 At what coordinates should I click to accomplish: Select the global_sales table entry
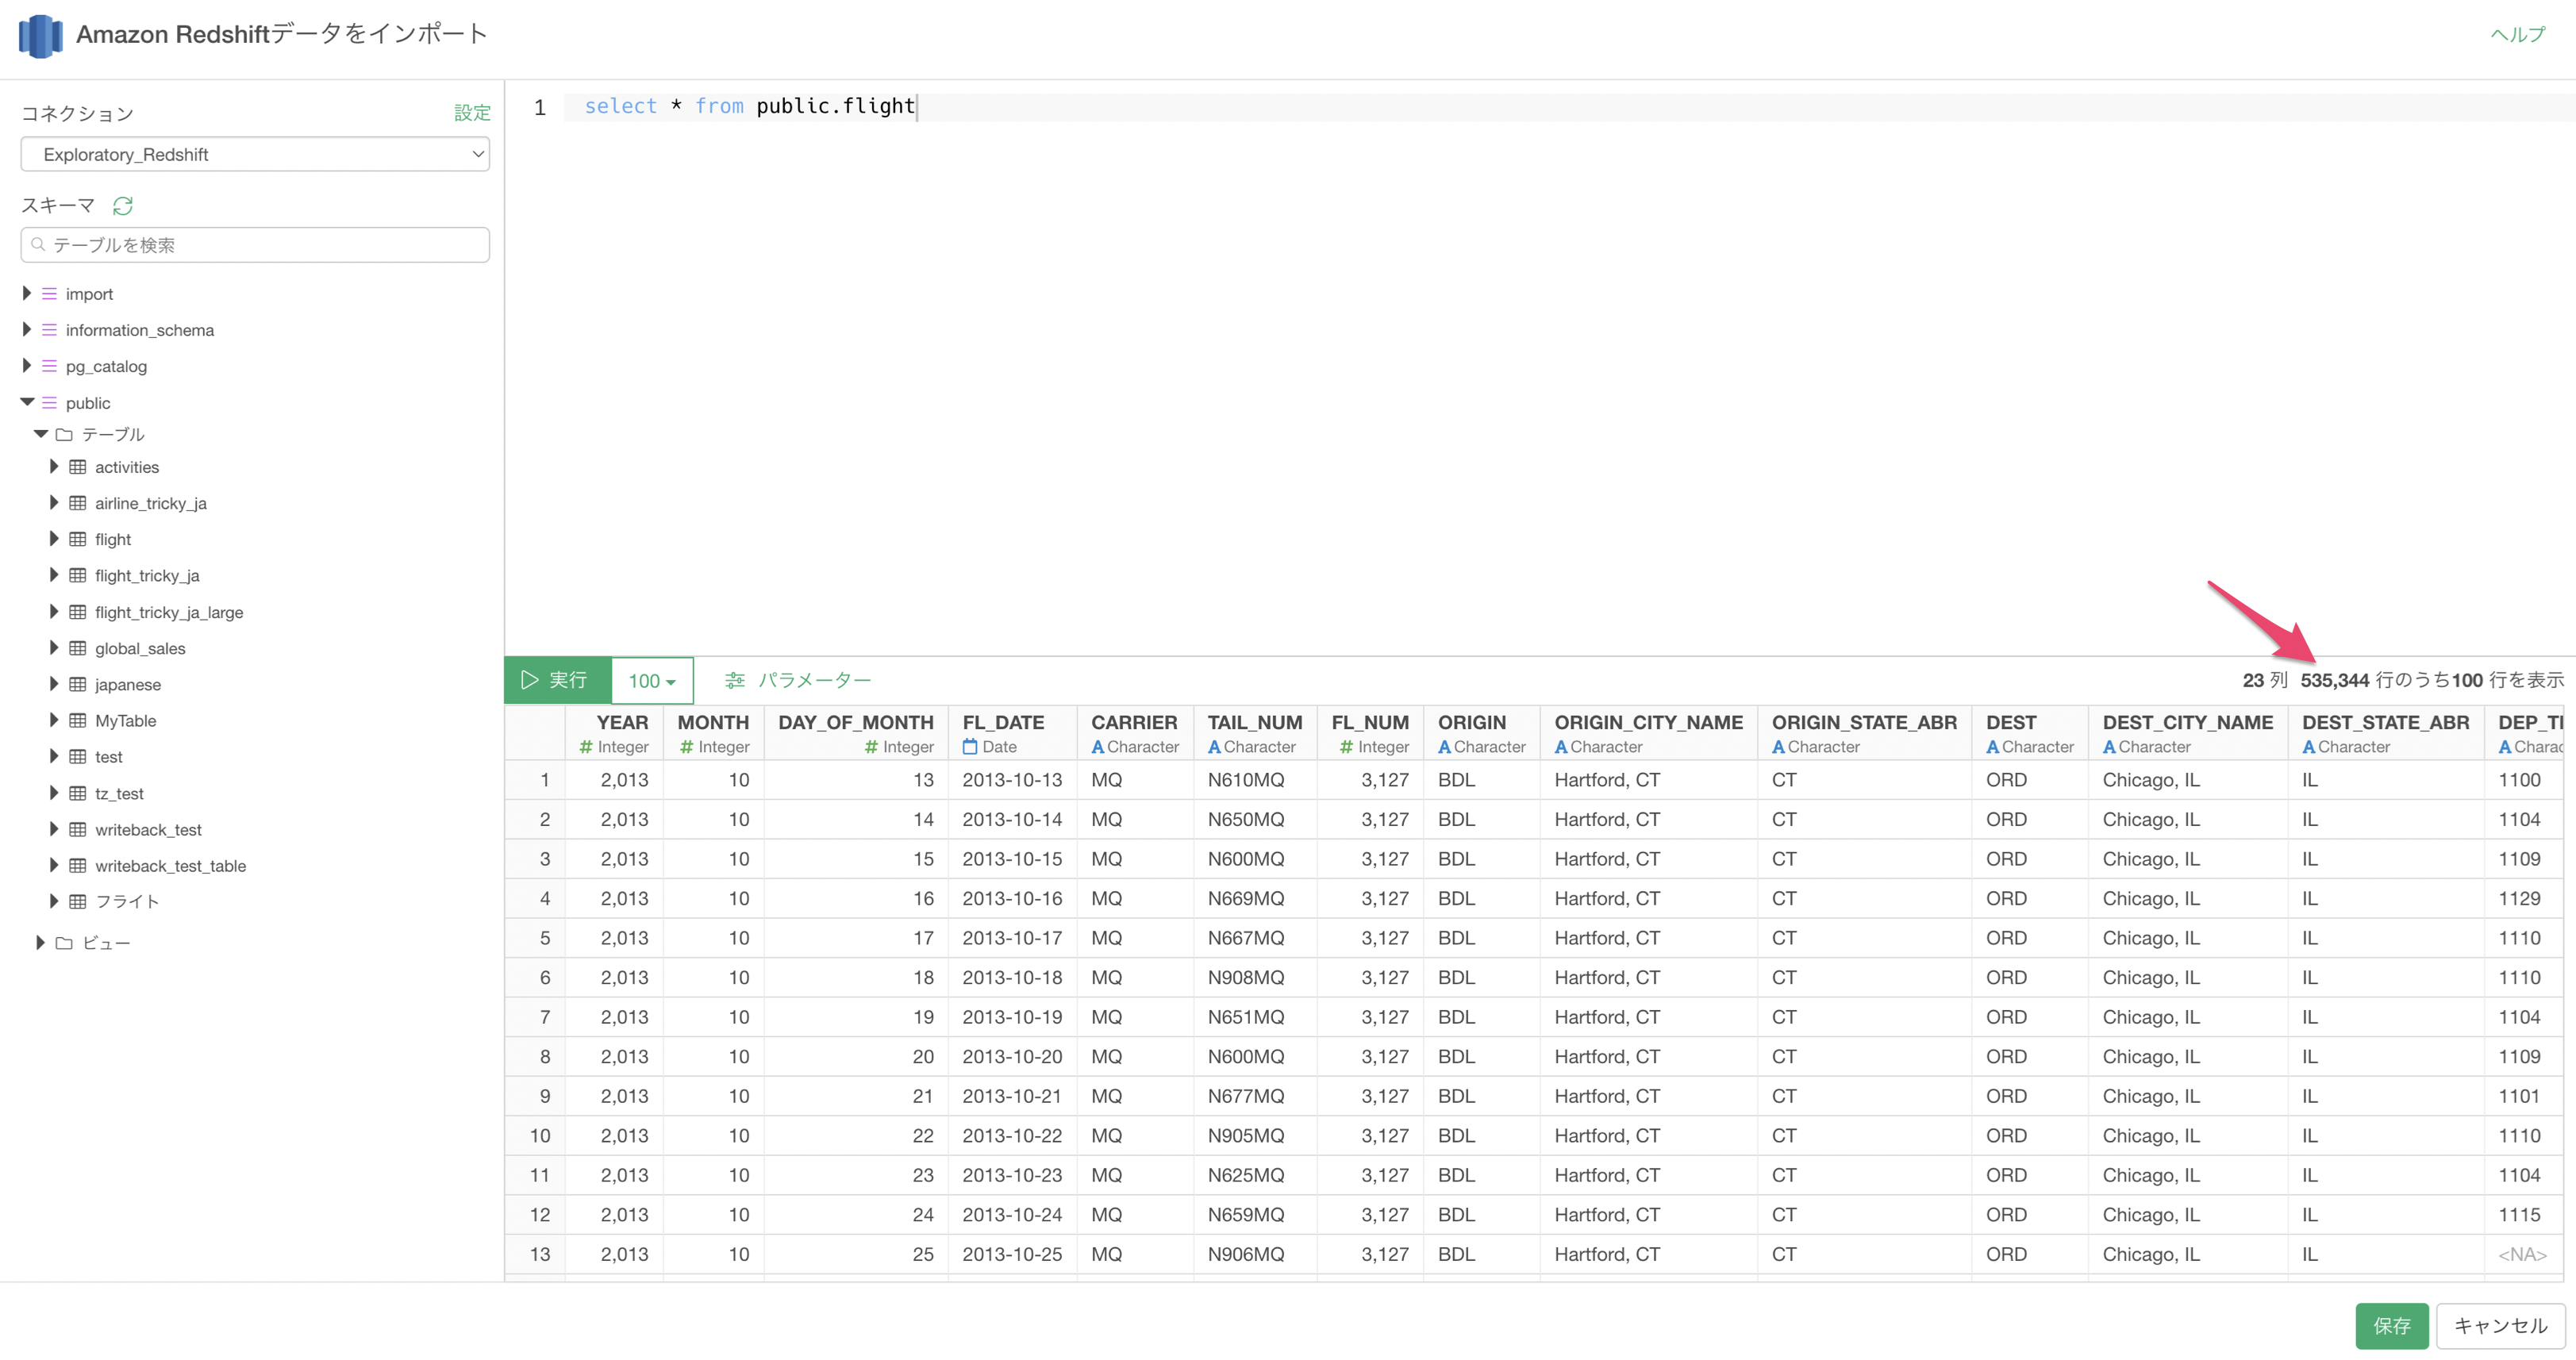(x=140, y=648)
